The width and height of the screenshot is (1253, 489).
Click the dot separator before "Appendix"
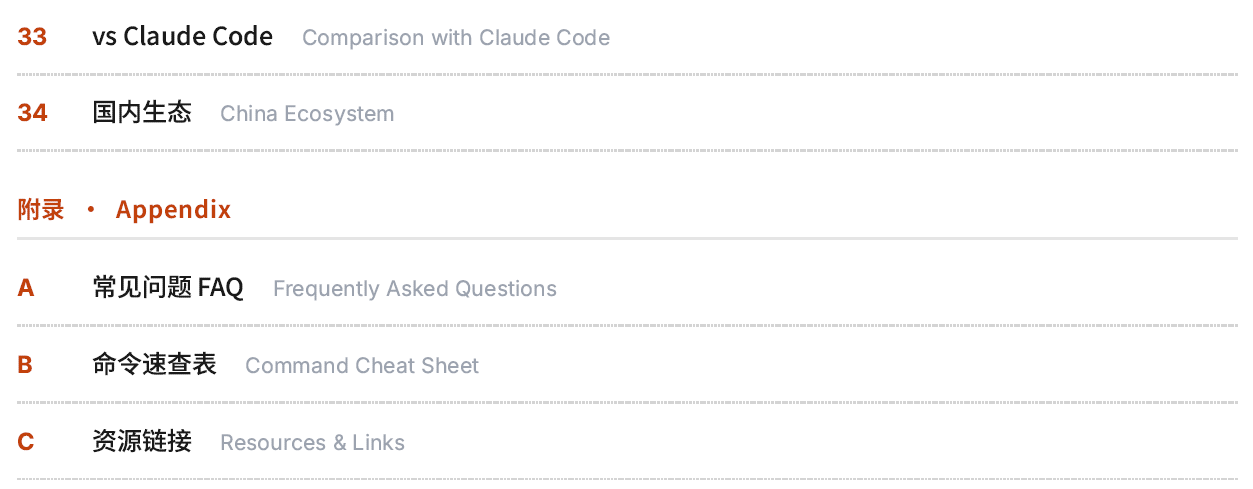[90, 210]
